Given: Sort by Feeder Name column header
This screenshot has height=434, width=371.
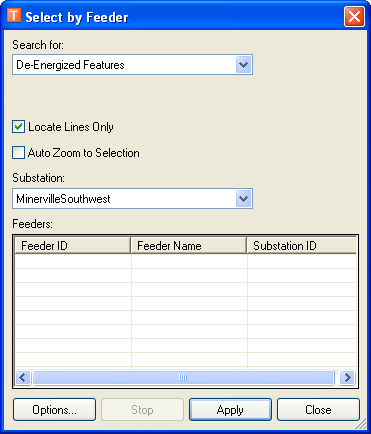Looking at the screenshot, I should [188, 246].
